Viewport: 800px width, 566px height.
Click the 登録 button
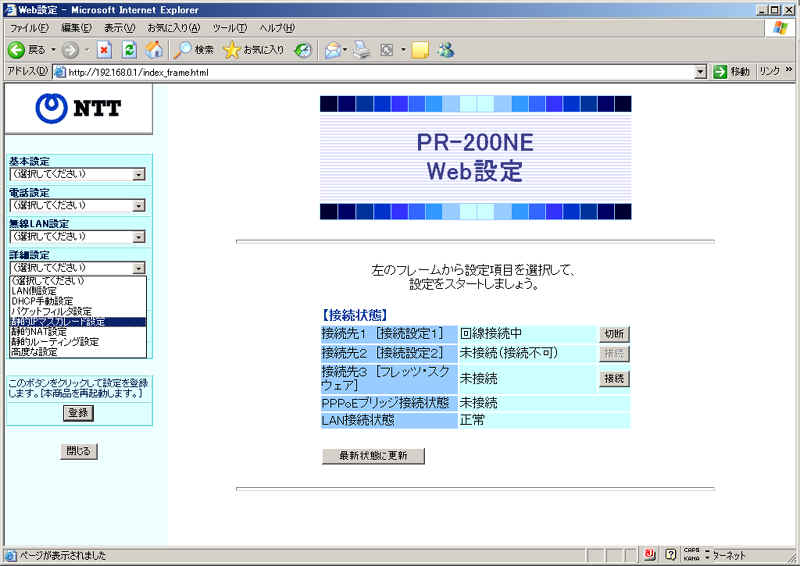coord(79,413)
